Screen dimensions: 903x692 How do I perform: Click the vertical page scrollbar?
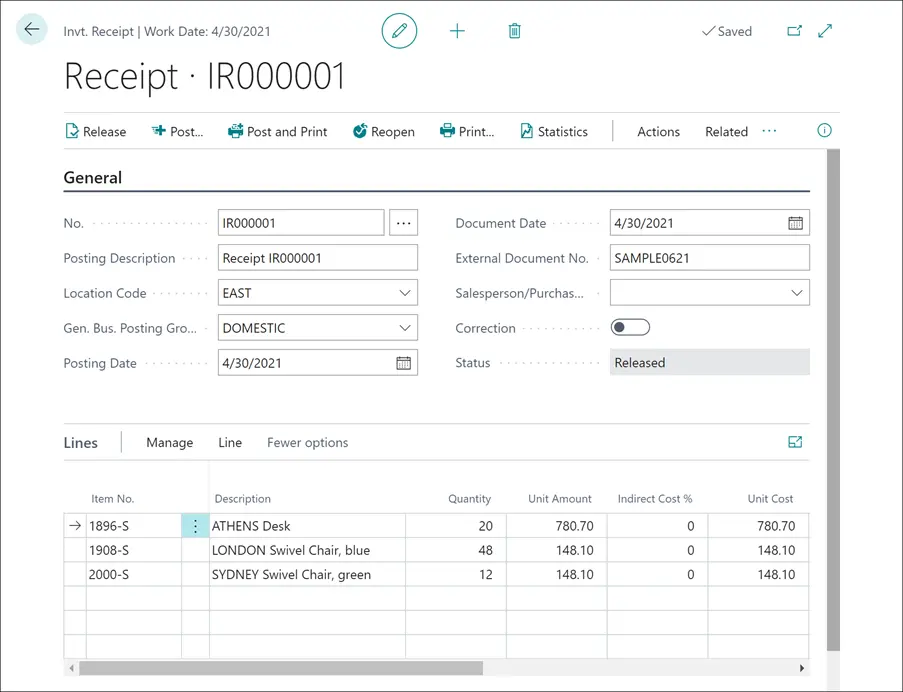[x=833, y=400]
